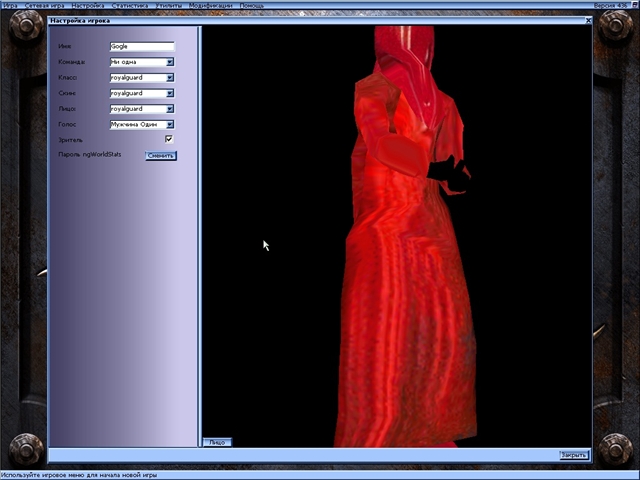Open the Утилиты menu
This screenshot has height=480, width=640.
(x=168, y=5)
